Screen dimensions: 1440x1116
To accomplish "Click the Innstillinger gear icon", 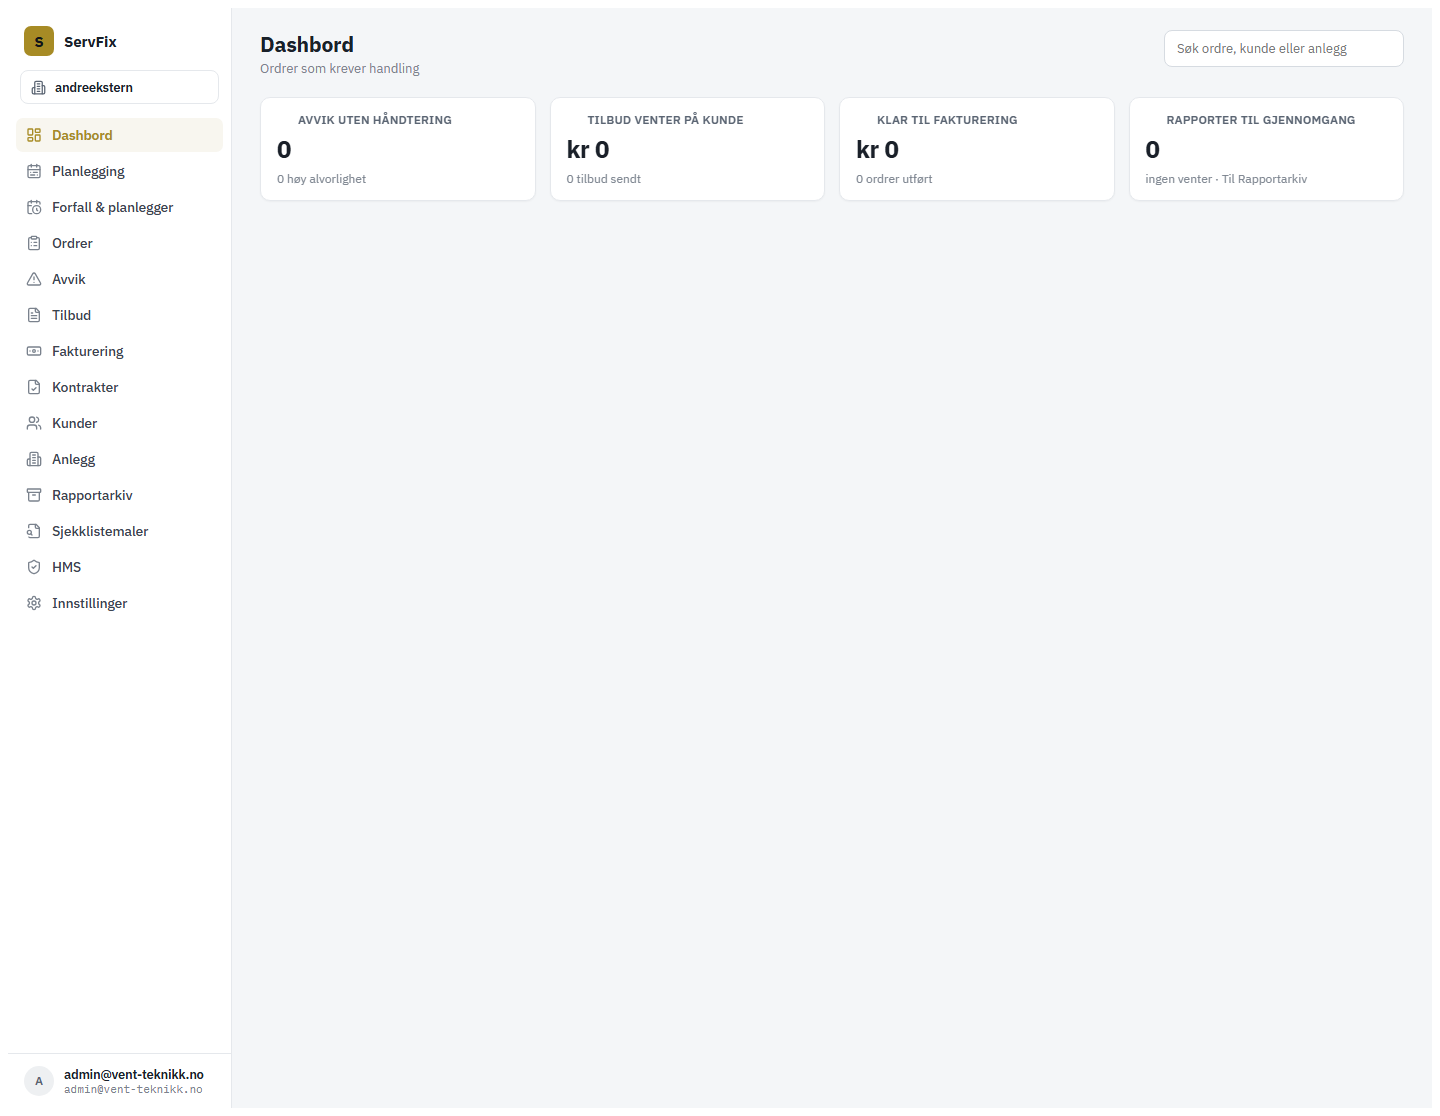I will (x=34, y=603).
